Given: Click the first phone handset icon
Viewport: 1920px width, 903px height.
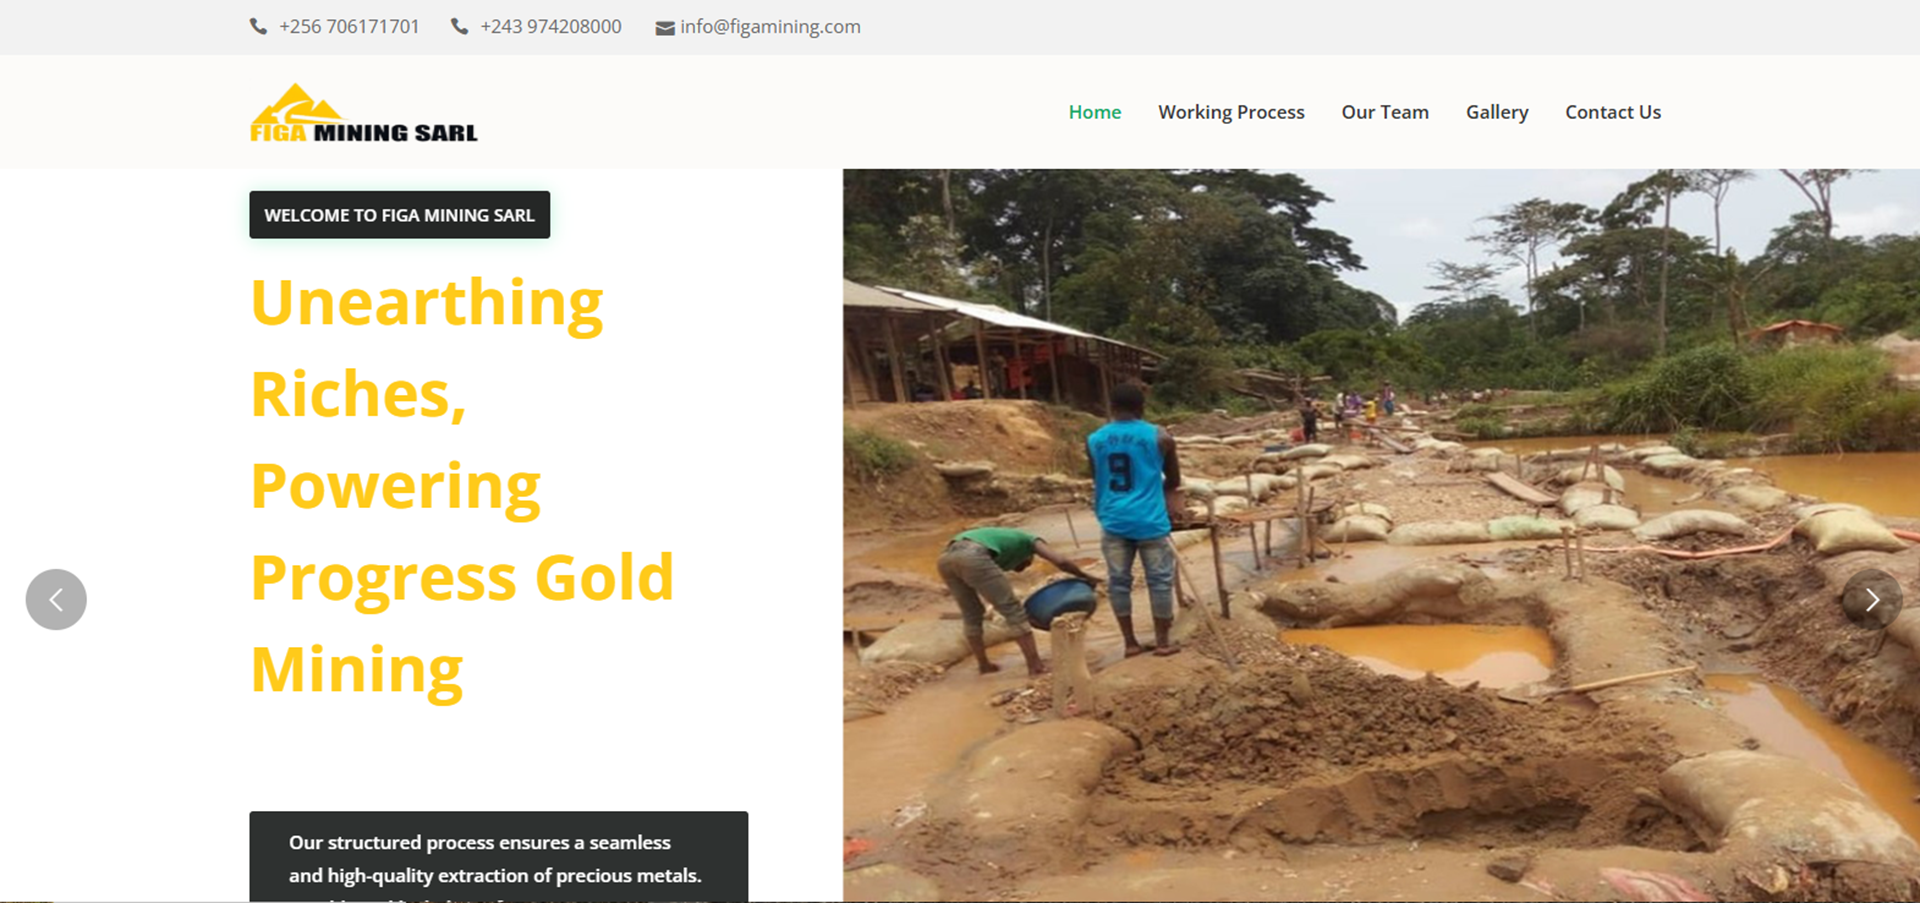Looking at the screenshot, I should pyautogui.click(x=258, y=27).
